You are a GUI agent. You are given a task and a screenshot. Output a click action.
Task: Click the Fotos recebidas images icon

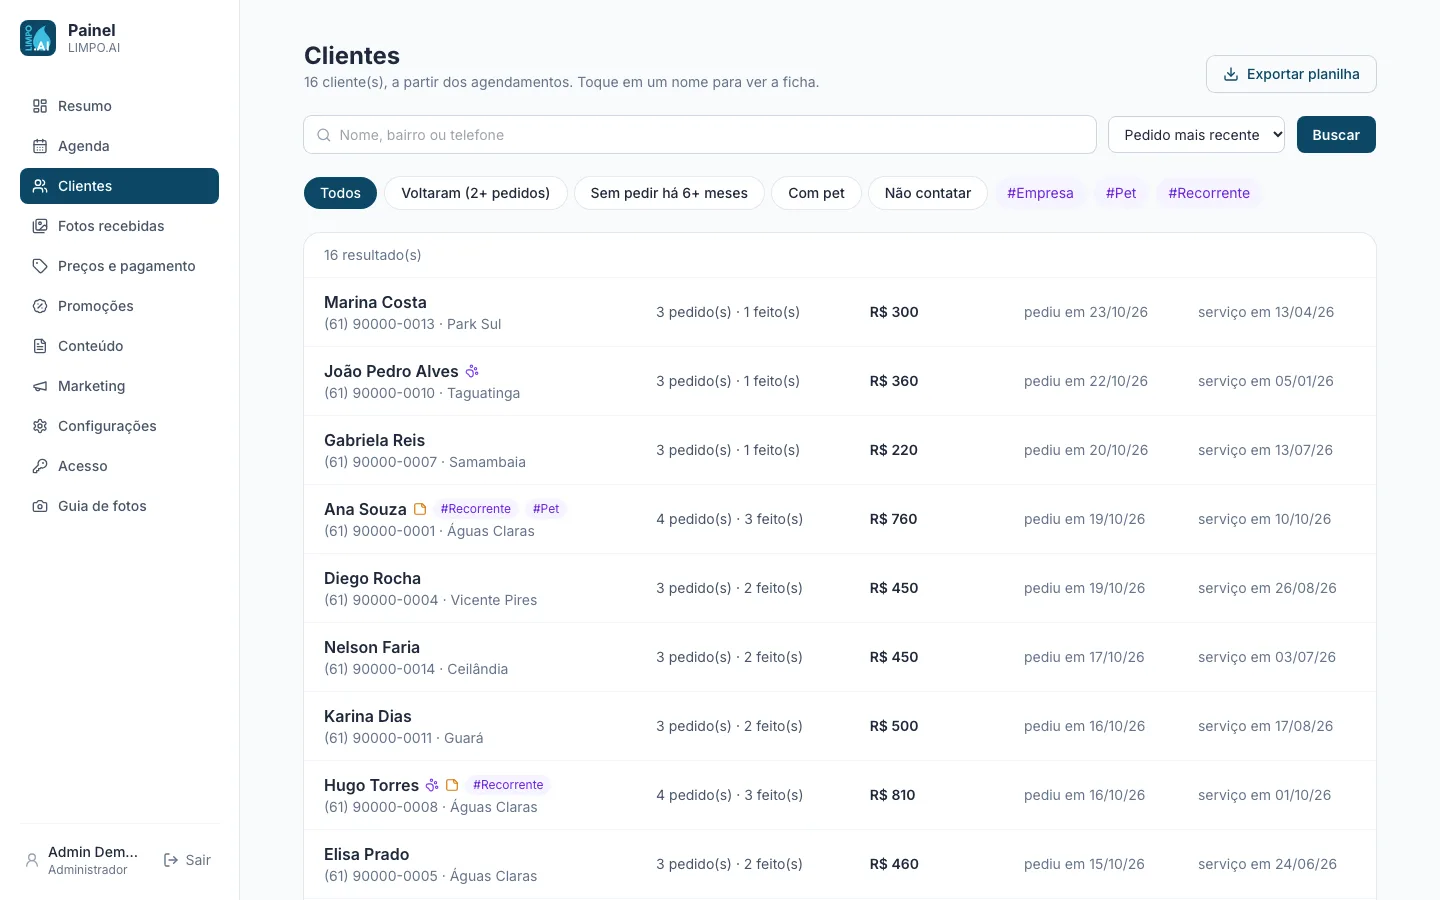[40, 226]
